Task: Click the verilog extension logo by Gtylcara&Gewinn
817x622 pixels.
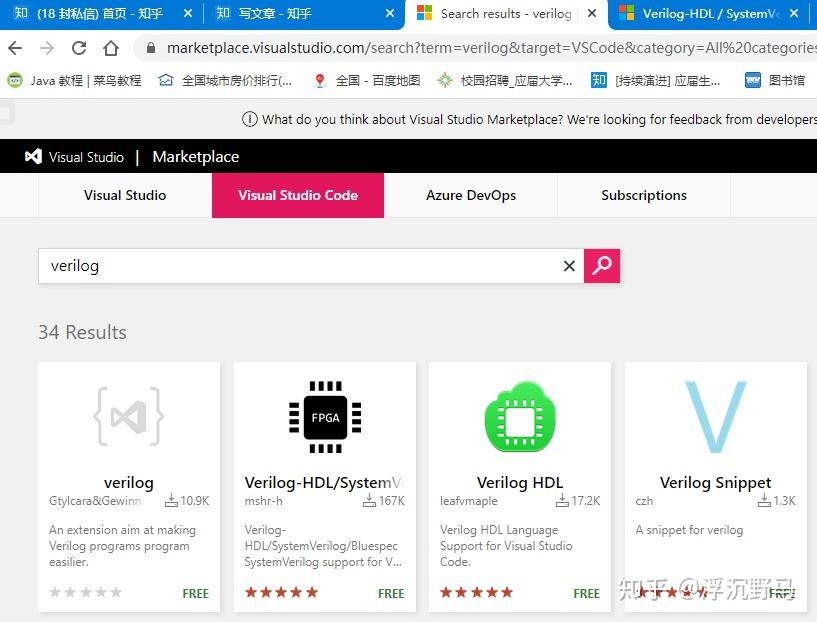Action: [x=128, y=417]
